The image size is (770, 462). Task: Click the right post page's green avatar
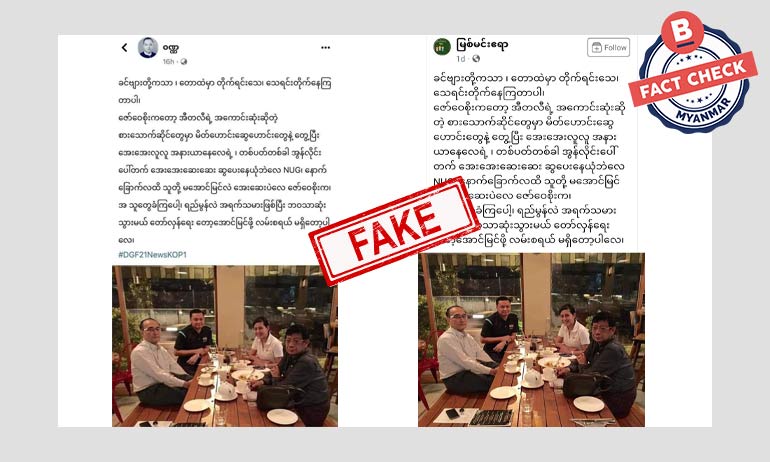442,47
